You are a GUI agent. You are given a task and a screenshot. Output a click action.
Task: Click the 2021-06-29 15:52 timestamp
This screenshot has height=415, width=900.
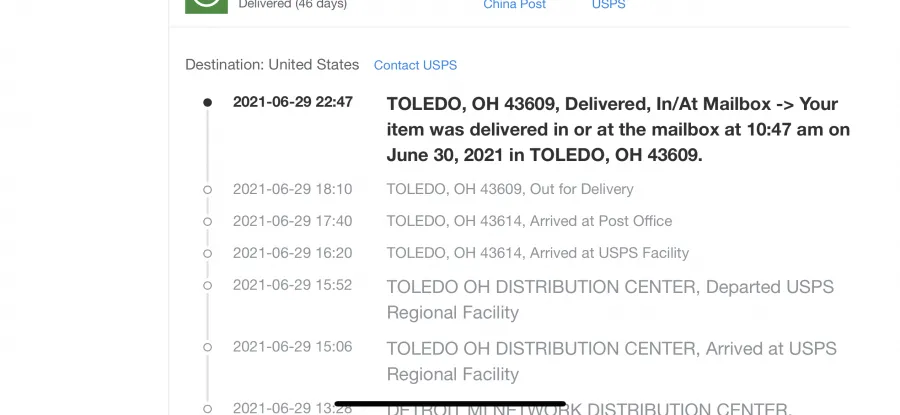click(292, 285)
